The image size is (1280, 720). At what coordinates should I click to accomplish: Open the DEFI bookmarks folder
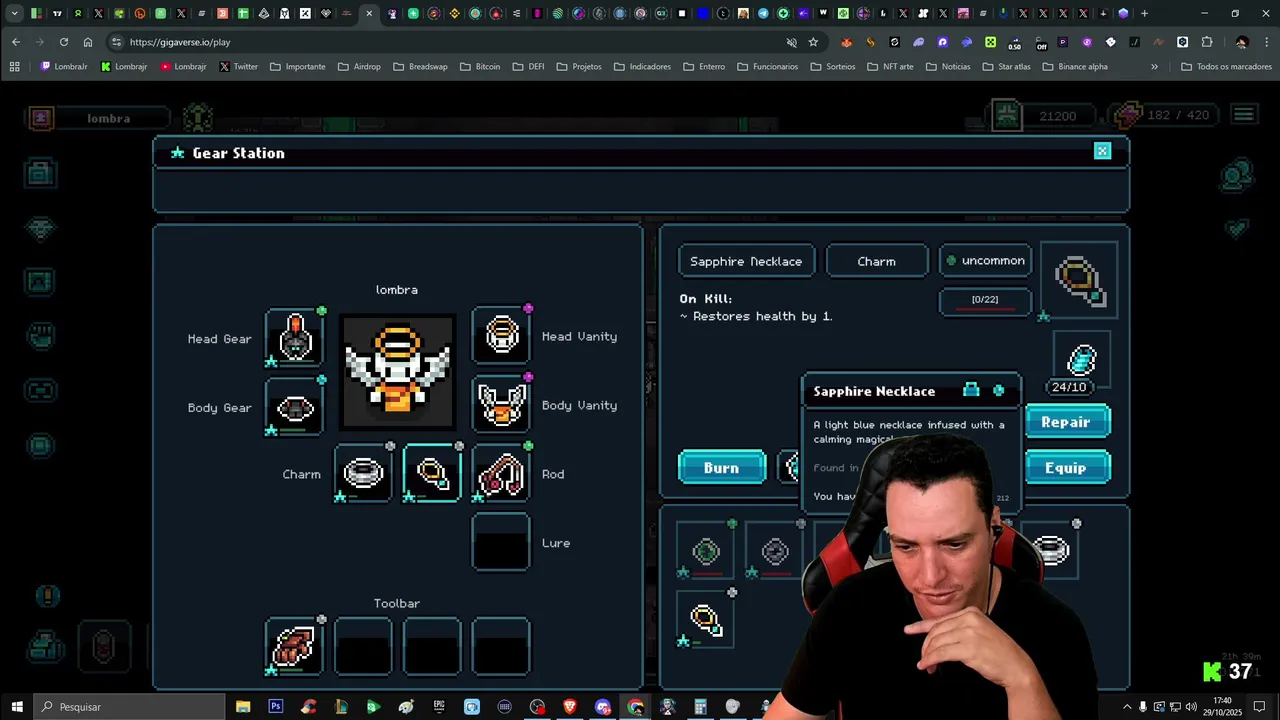pos(528,67)
